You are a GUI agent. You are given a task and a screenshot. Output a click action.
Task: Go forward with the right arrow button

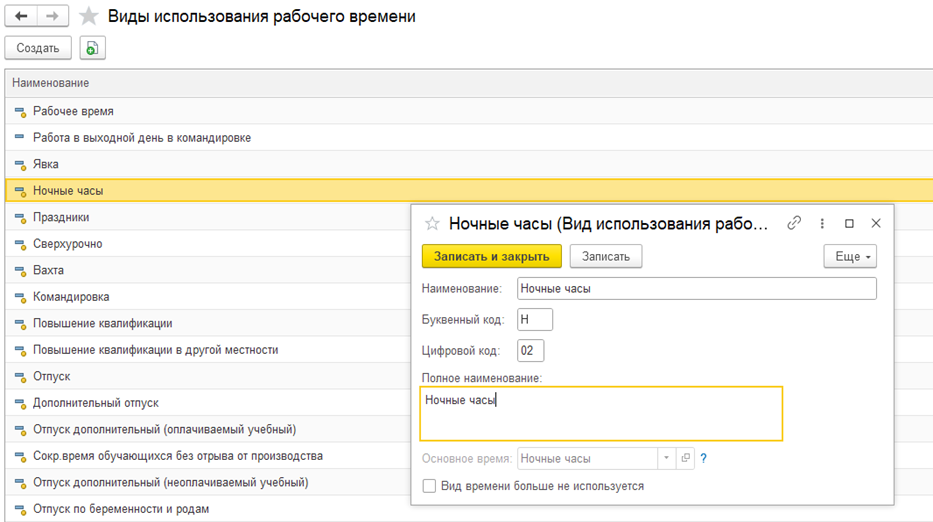coord(52,16)
